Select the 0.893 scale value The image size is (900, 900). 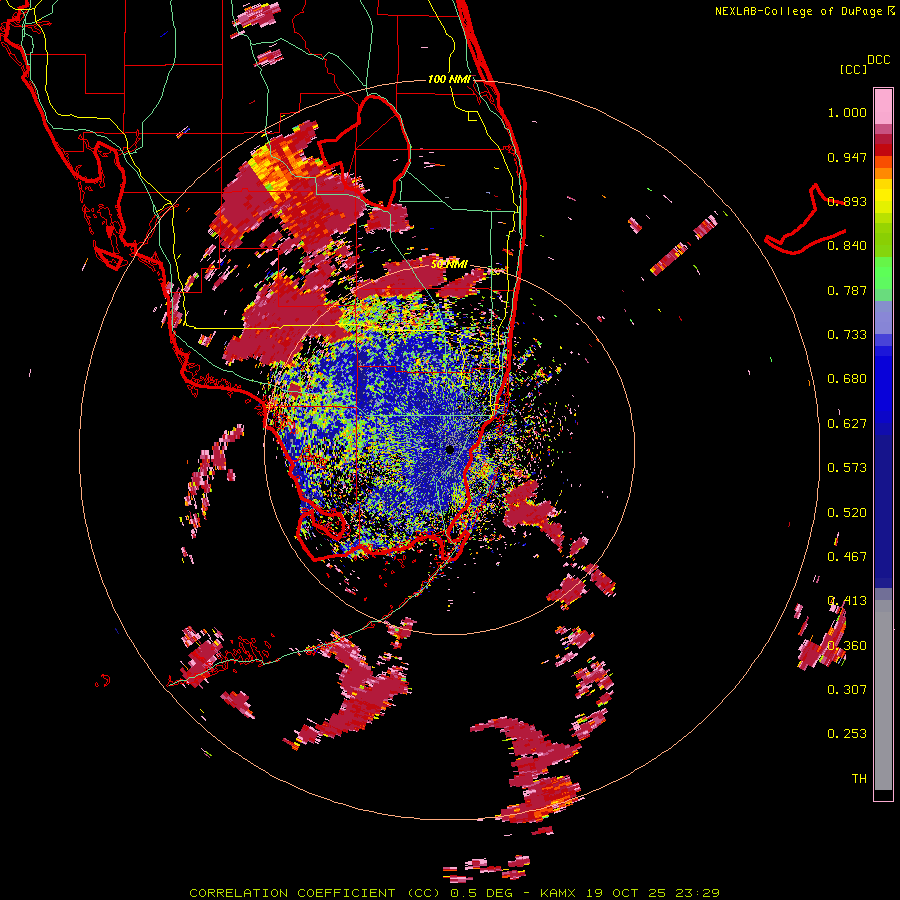pos(847,201)
